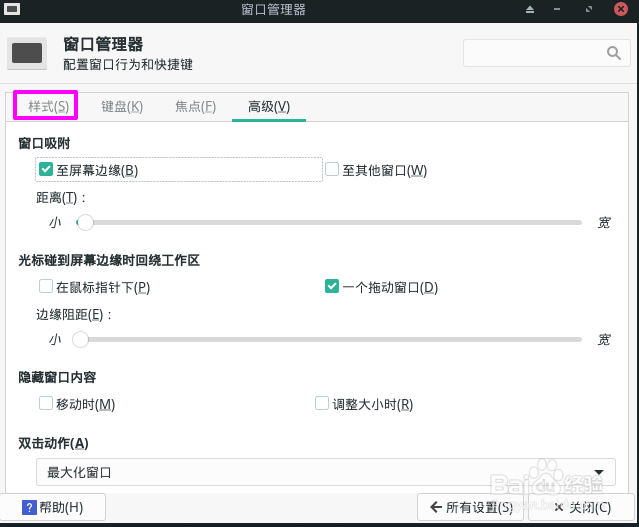
Task: Click the 光标碰到屏幕边缘时回绕工作区 heading
Action: click(x=109, y=260)
